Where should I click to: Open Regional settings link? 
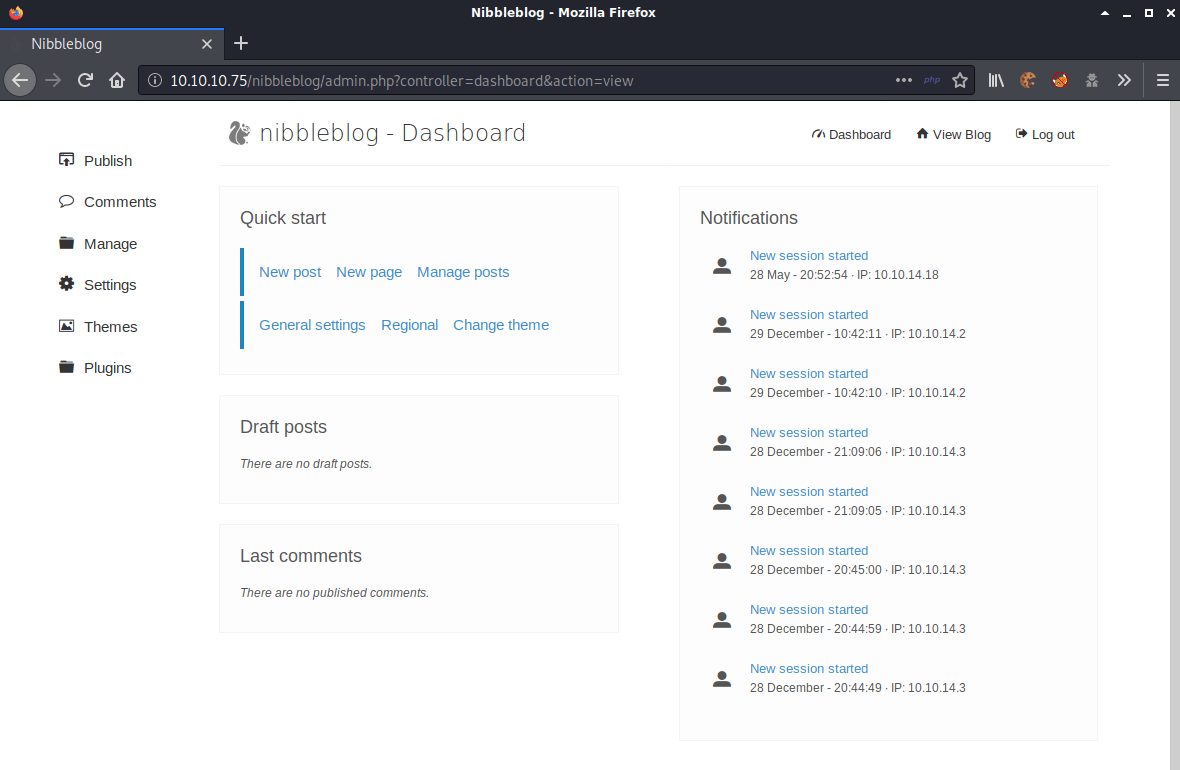click(409, 325)
